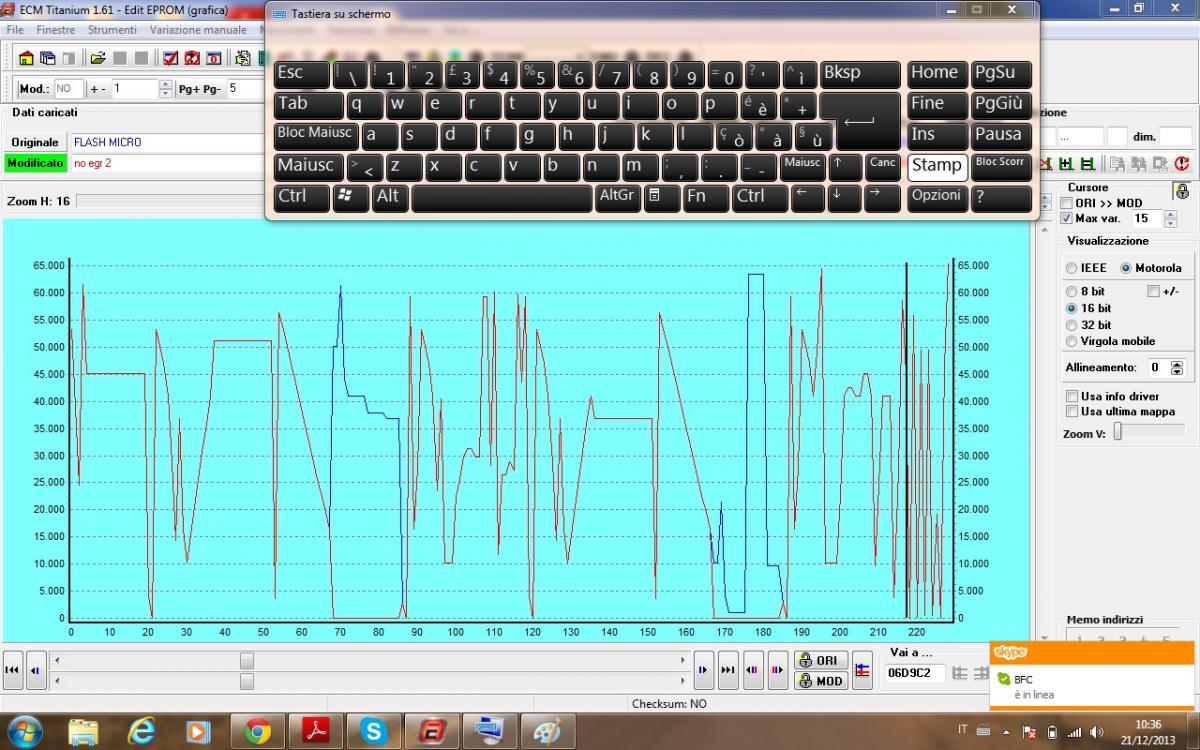This screenshot has width=1200, height=750.
Task: Open Internet Explorer from the taskbar
Action: 142,731
